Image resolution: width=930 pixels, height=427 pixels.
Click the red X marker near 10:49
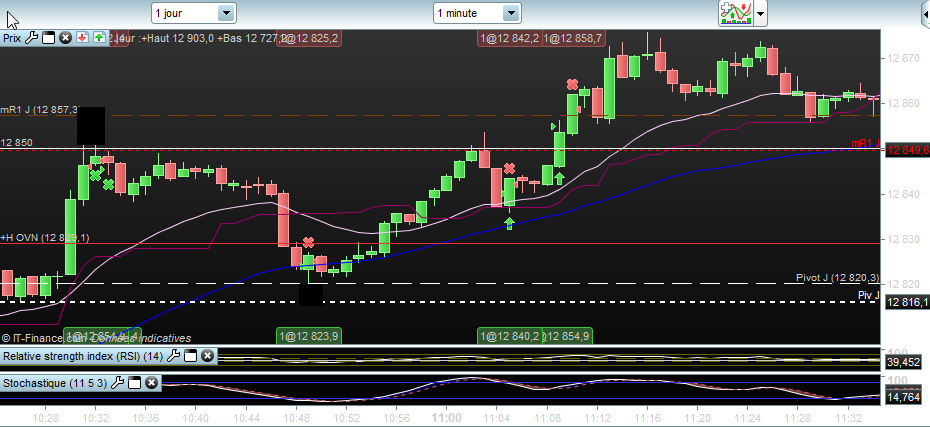coord(308,242)
